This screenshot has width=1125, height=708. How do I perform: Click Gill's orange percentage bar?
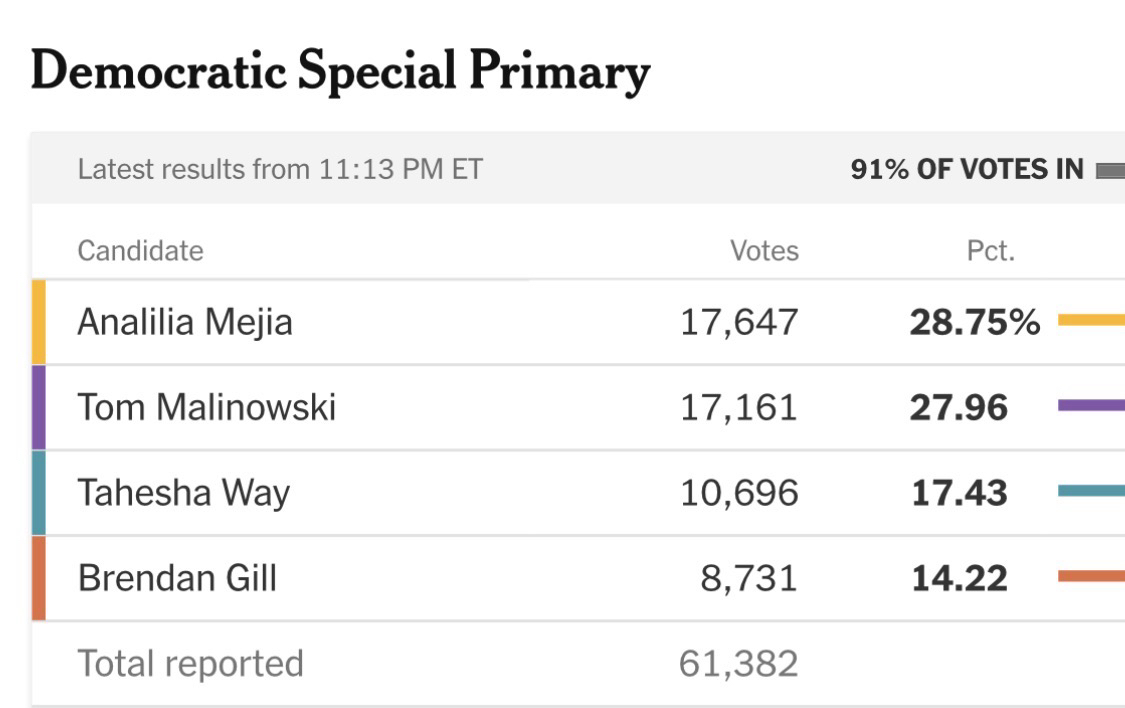(x=1091, y=577)
